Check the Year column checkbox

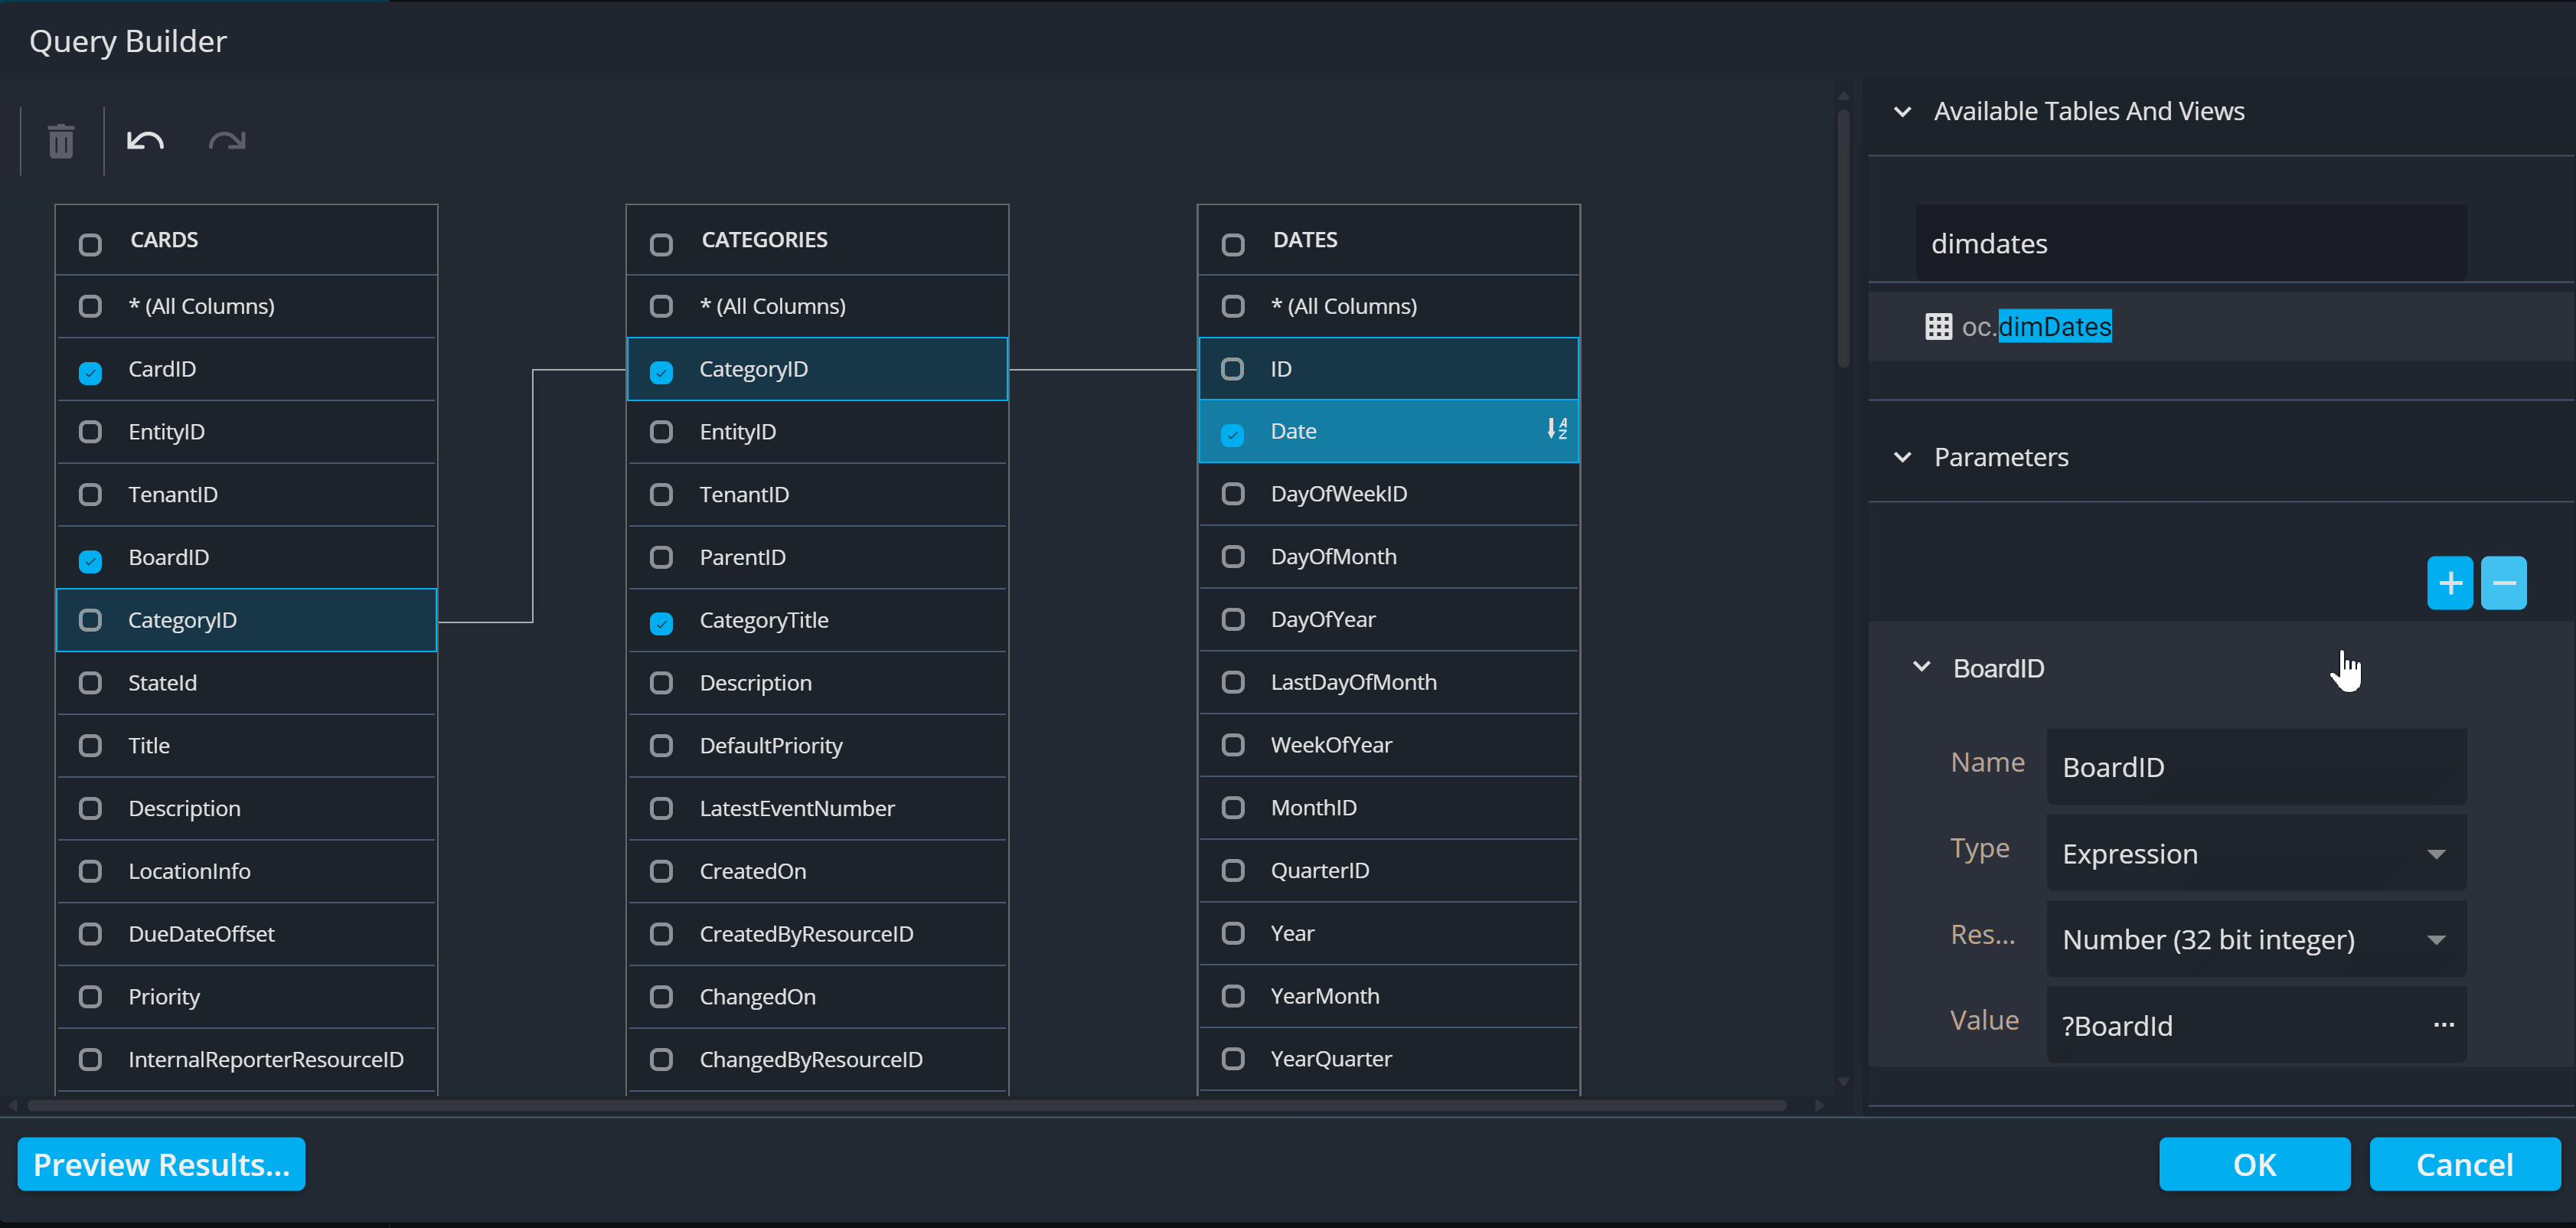click(1232, 933)
